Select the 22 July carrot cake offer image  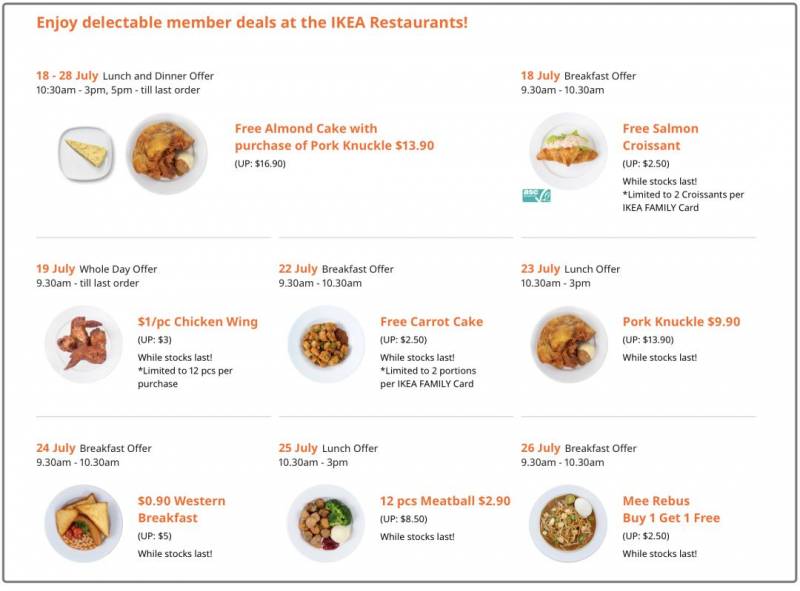[326, 344]
